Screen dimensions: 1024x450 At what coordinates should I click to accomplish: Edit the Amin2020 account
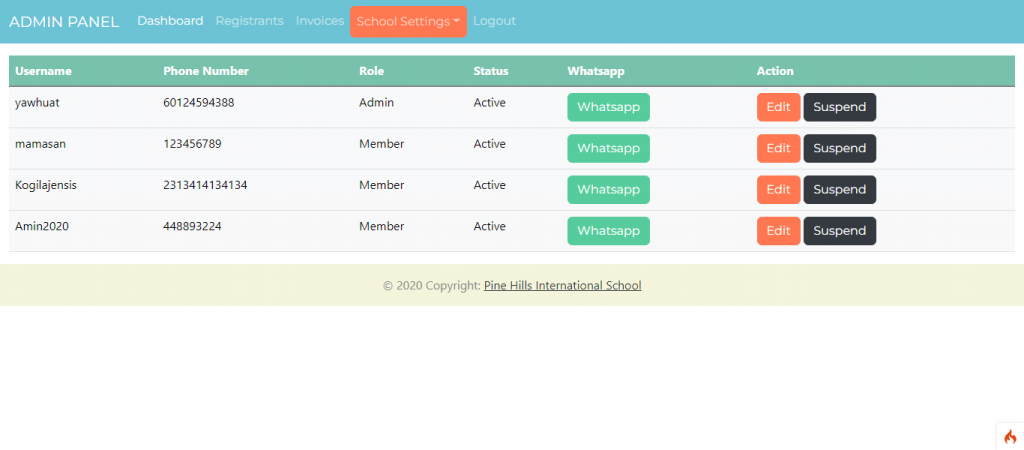[x=778, y=231]
